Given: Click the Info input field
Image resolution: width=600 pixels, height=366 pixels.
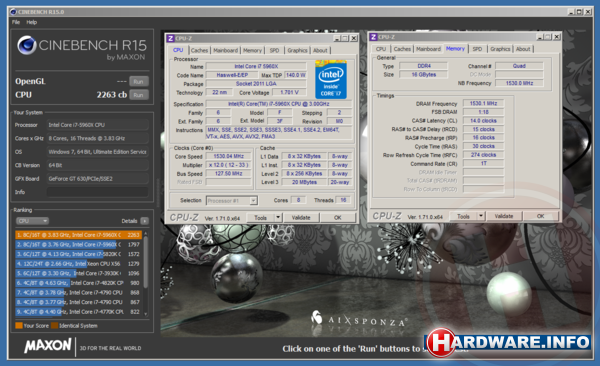Looking at the screenshot, I should coord(98,192).
